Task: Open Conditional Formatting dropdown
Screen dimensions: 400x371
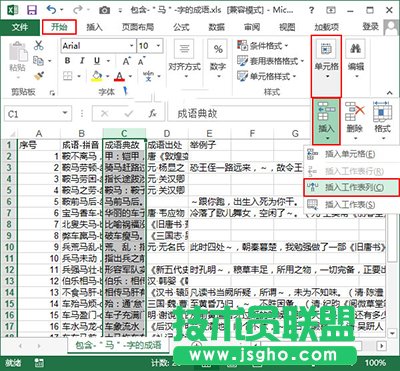Action: coord(263,46)
